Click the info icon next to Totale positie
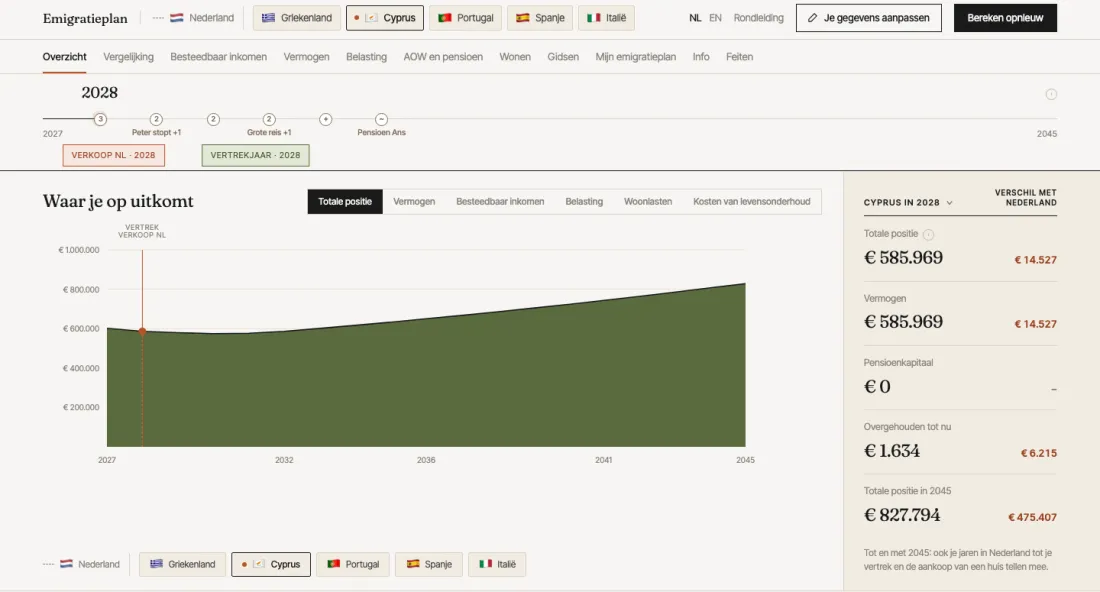 coord(928,234)
